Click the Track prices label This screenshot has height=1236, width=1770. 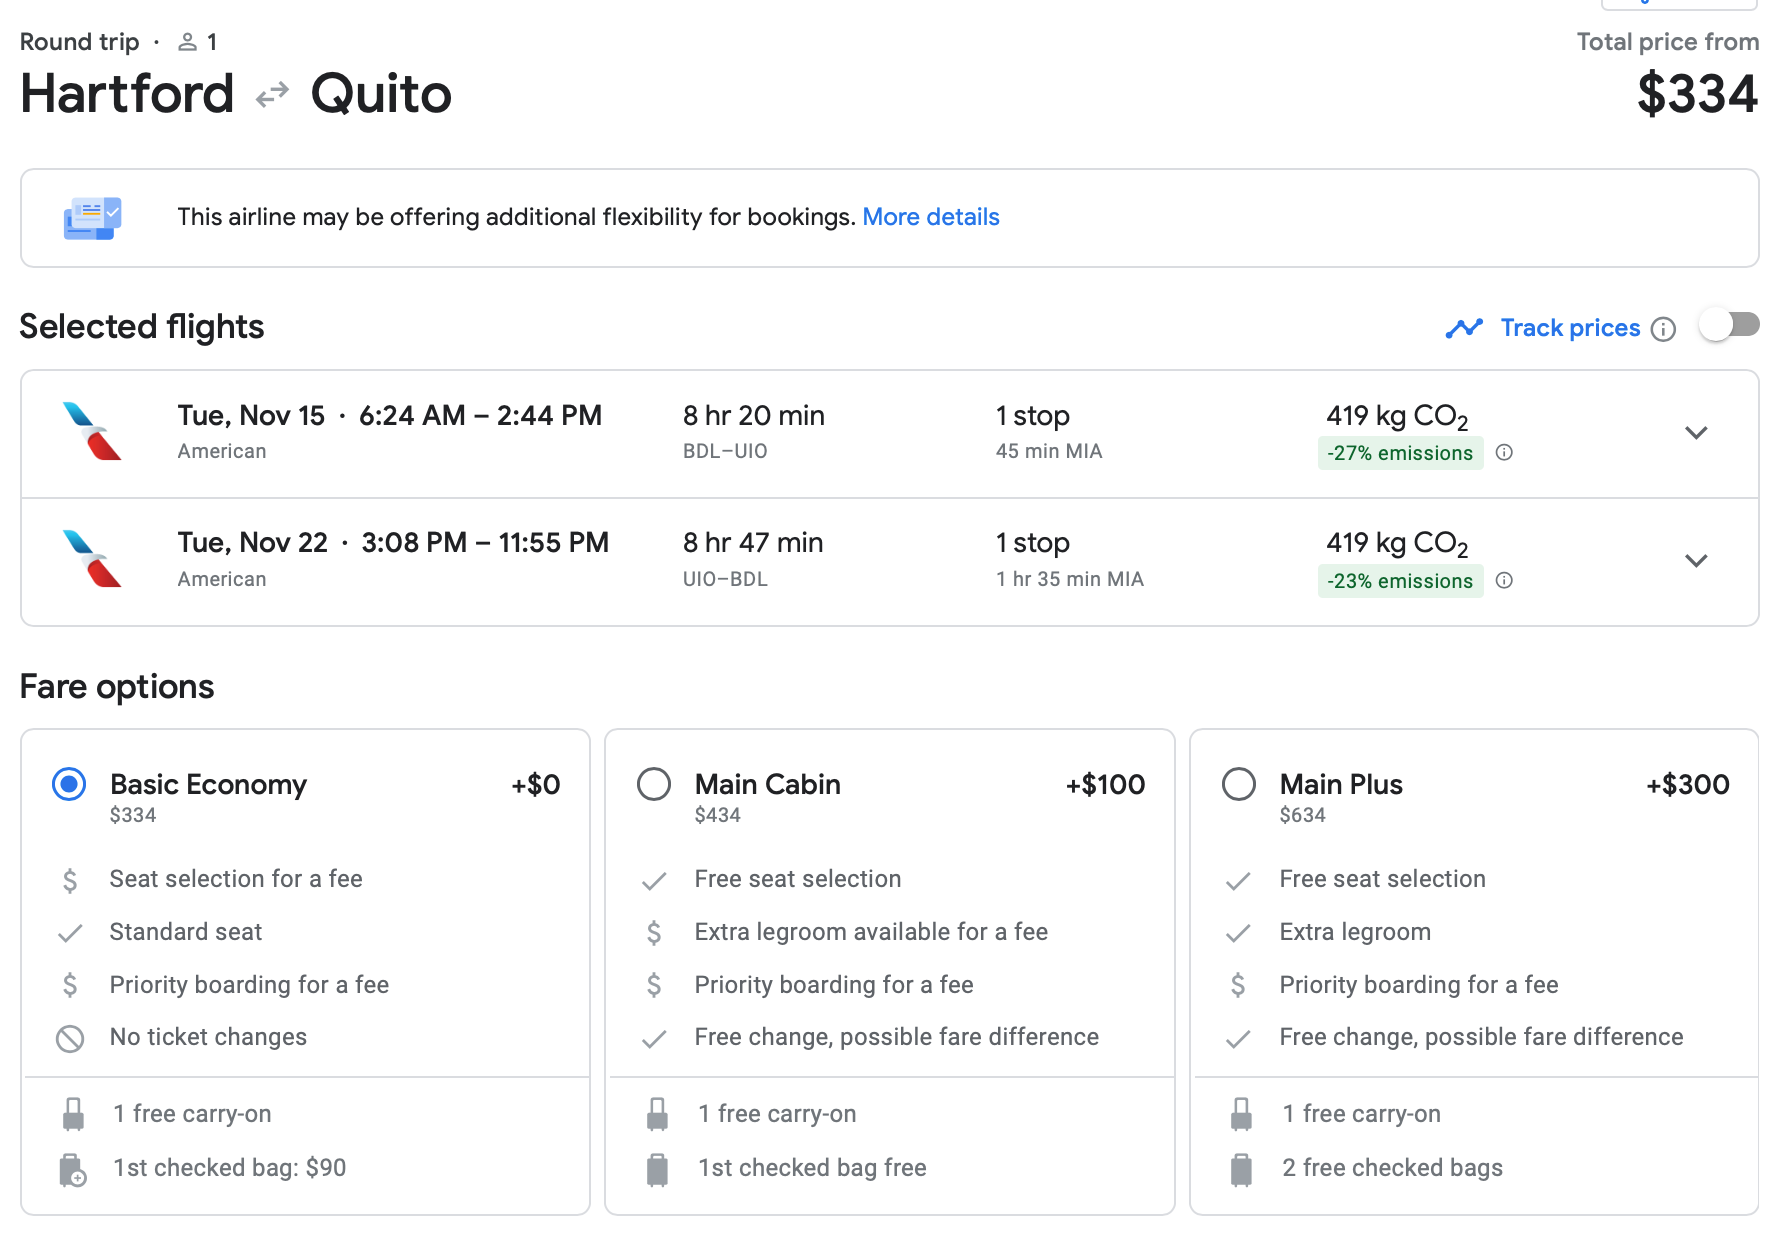tap(1570, 328)
